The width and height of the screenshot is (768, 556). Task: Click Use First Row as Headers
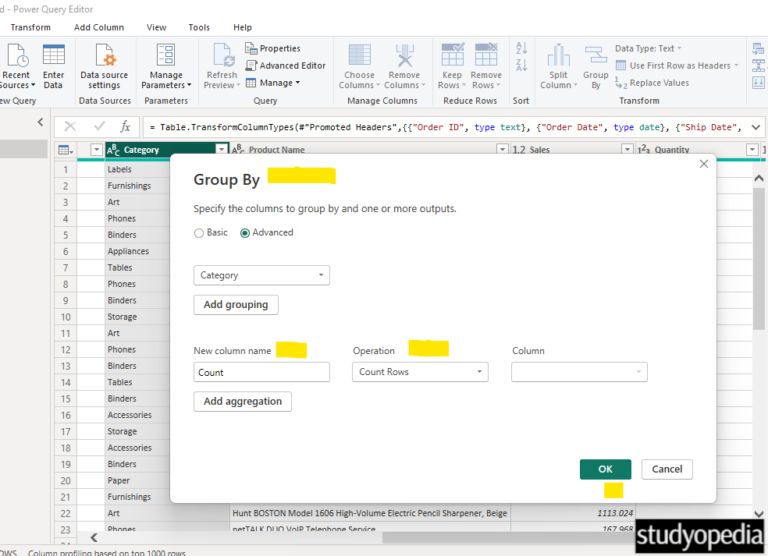coord(677,66)
